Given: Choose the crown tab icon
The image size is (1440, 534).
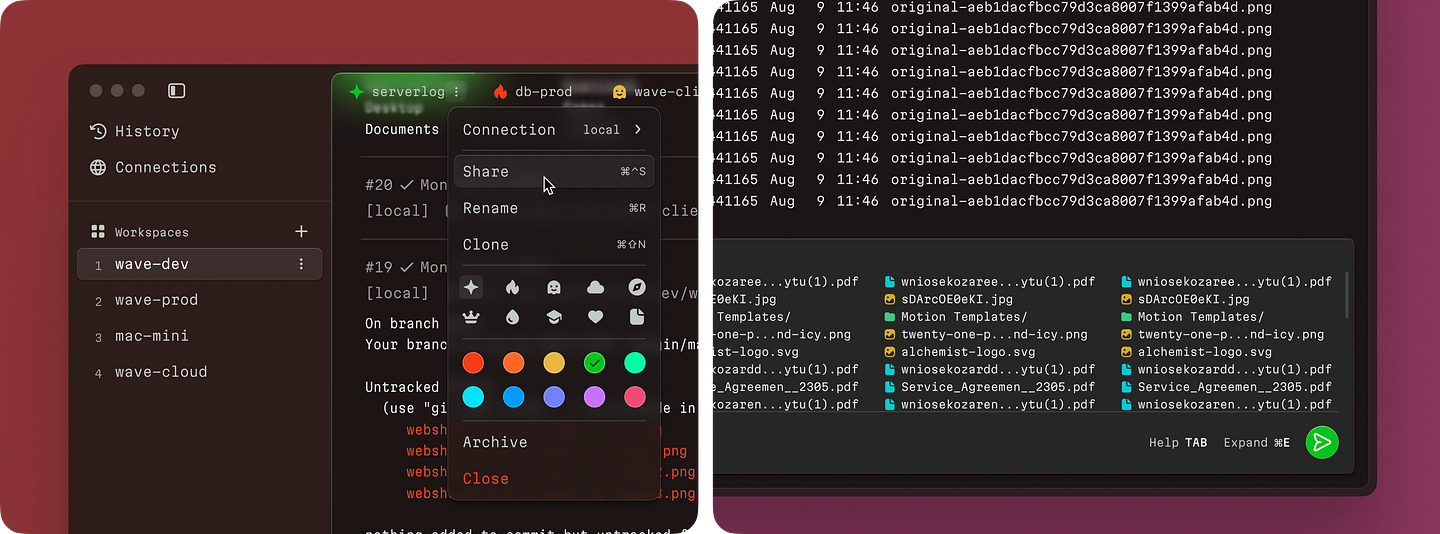Looking at the screenshot, I should coord(471,317).
